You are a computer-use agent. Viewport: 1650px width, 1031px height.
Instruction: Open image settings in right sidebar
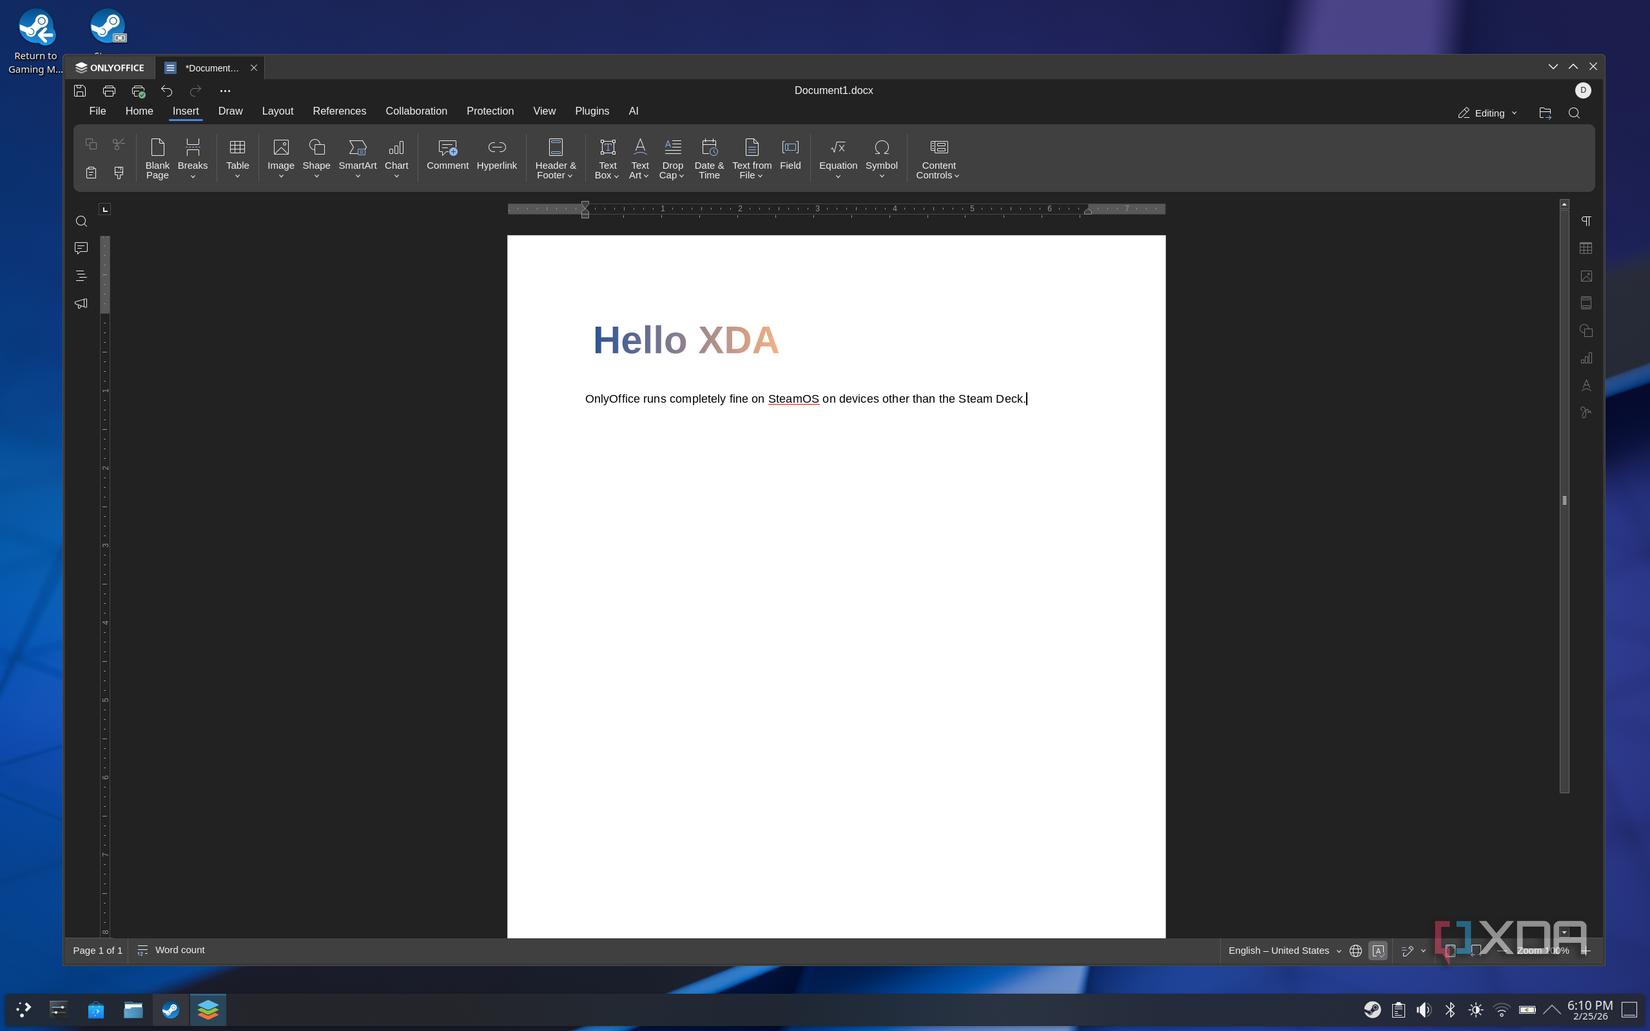click(1586, 276)
